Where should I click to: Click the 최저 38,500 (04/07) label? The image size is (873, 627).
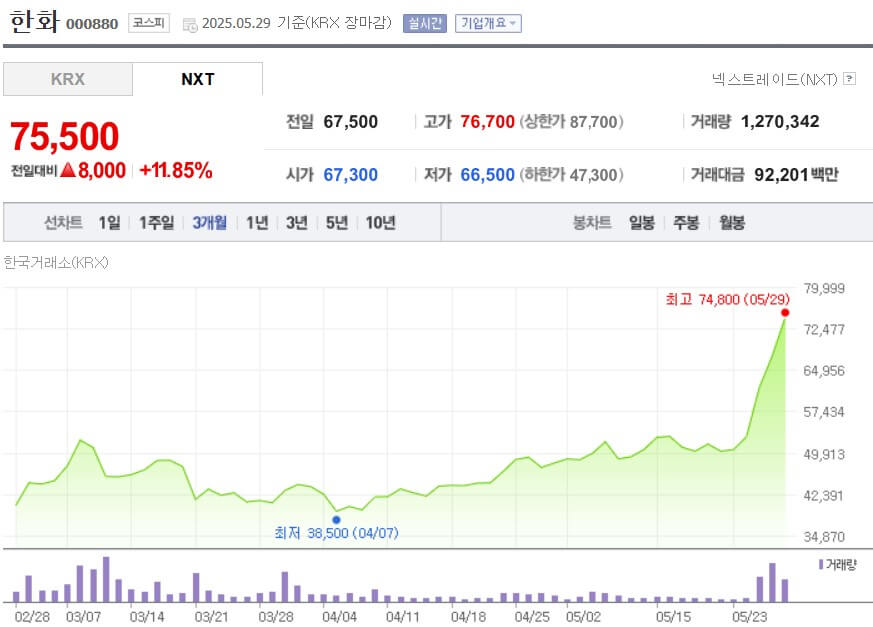336,533
